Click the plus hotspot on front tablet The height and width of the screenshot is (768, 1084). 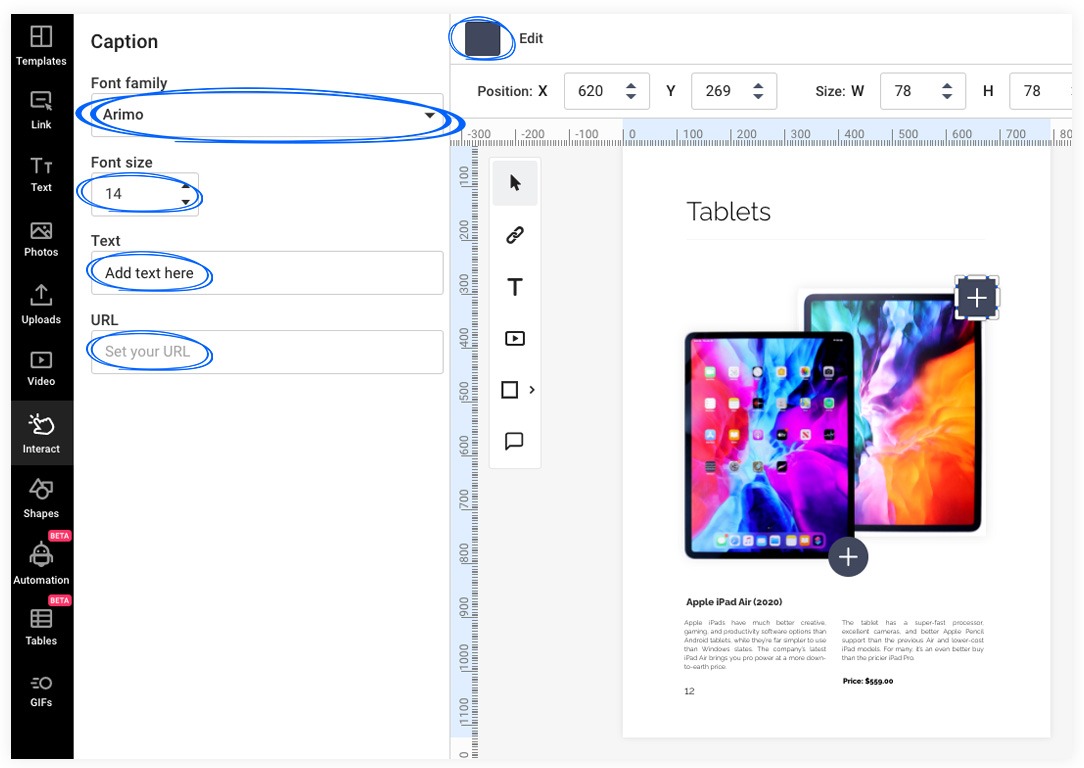tap(848, 557)
